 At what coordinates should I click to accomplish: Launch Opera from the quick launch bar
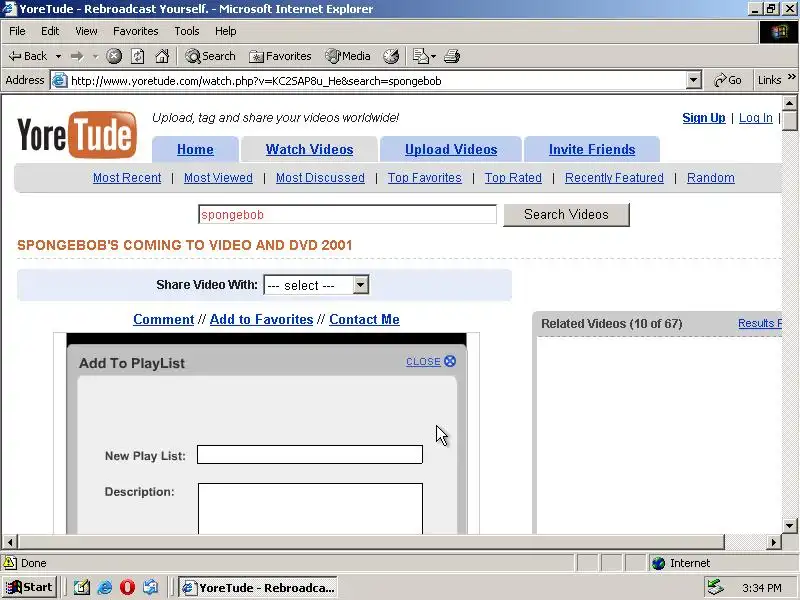[127, 587]
